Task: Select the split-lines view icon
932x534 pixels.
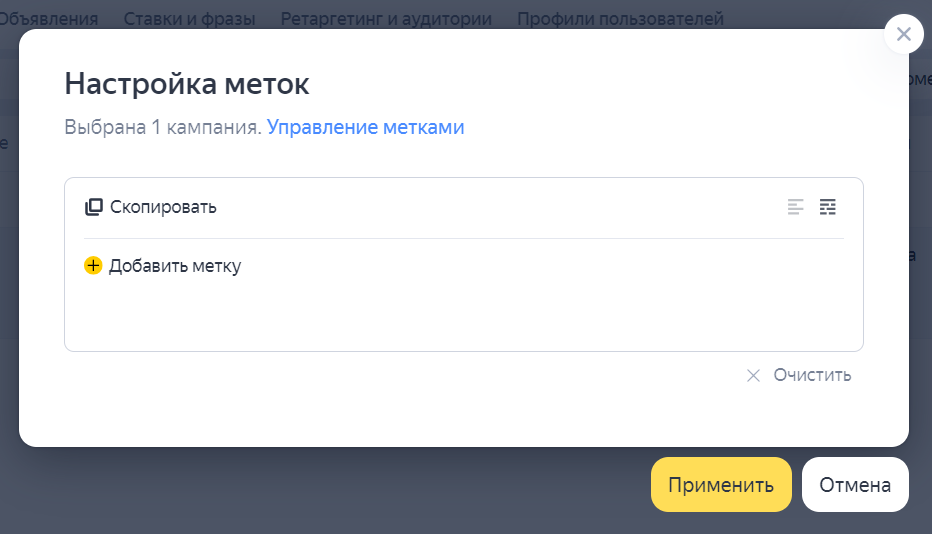Action: 827,207
